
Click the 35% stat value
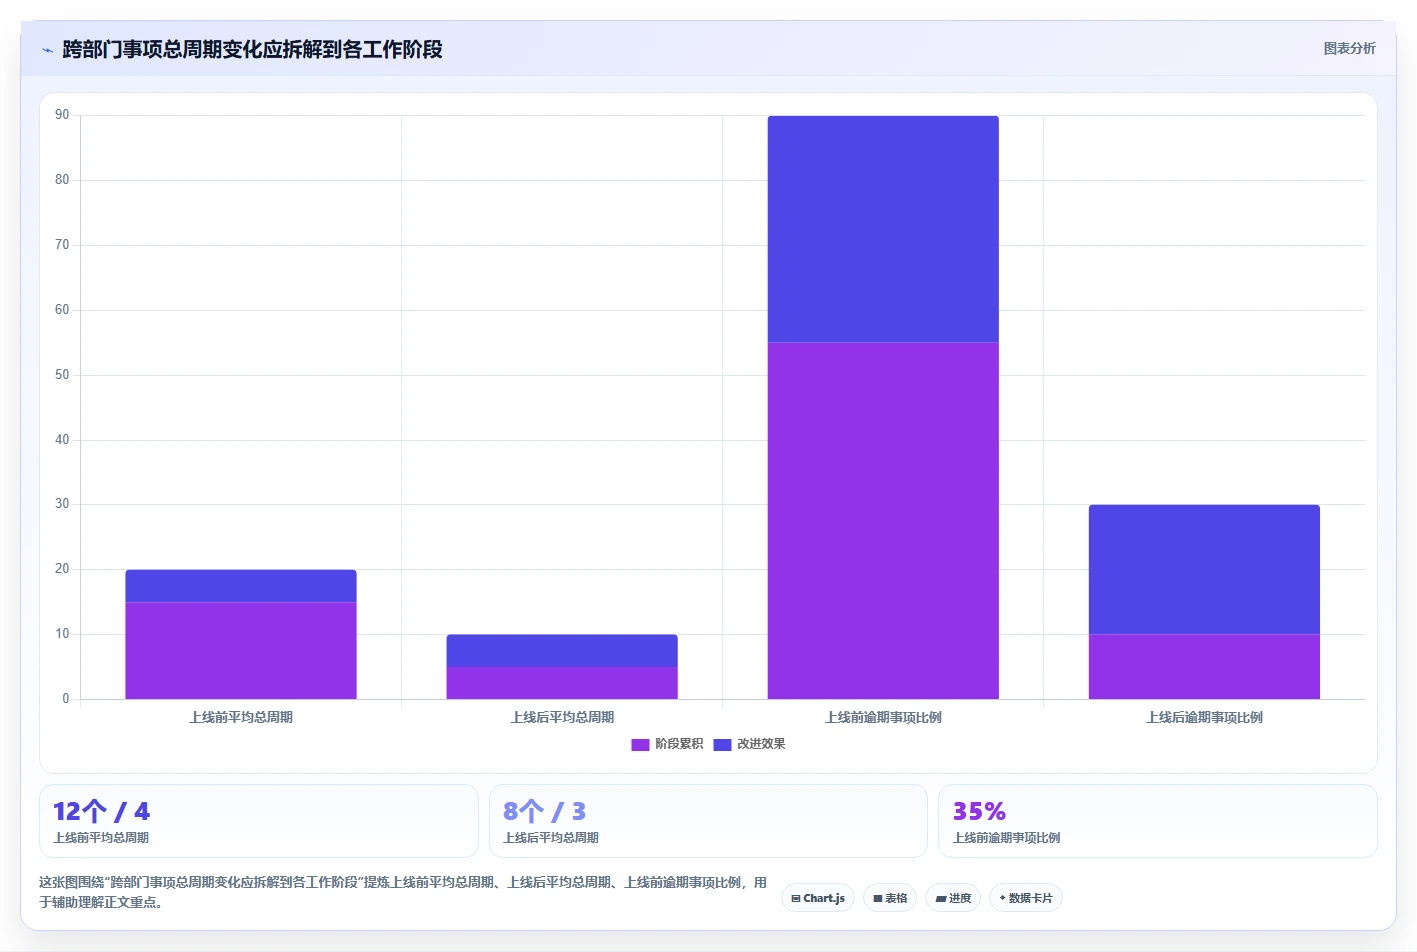[x=979, y=811]
